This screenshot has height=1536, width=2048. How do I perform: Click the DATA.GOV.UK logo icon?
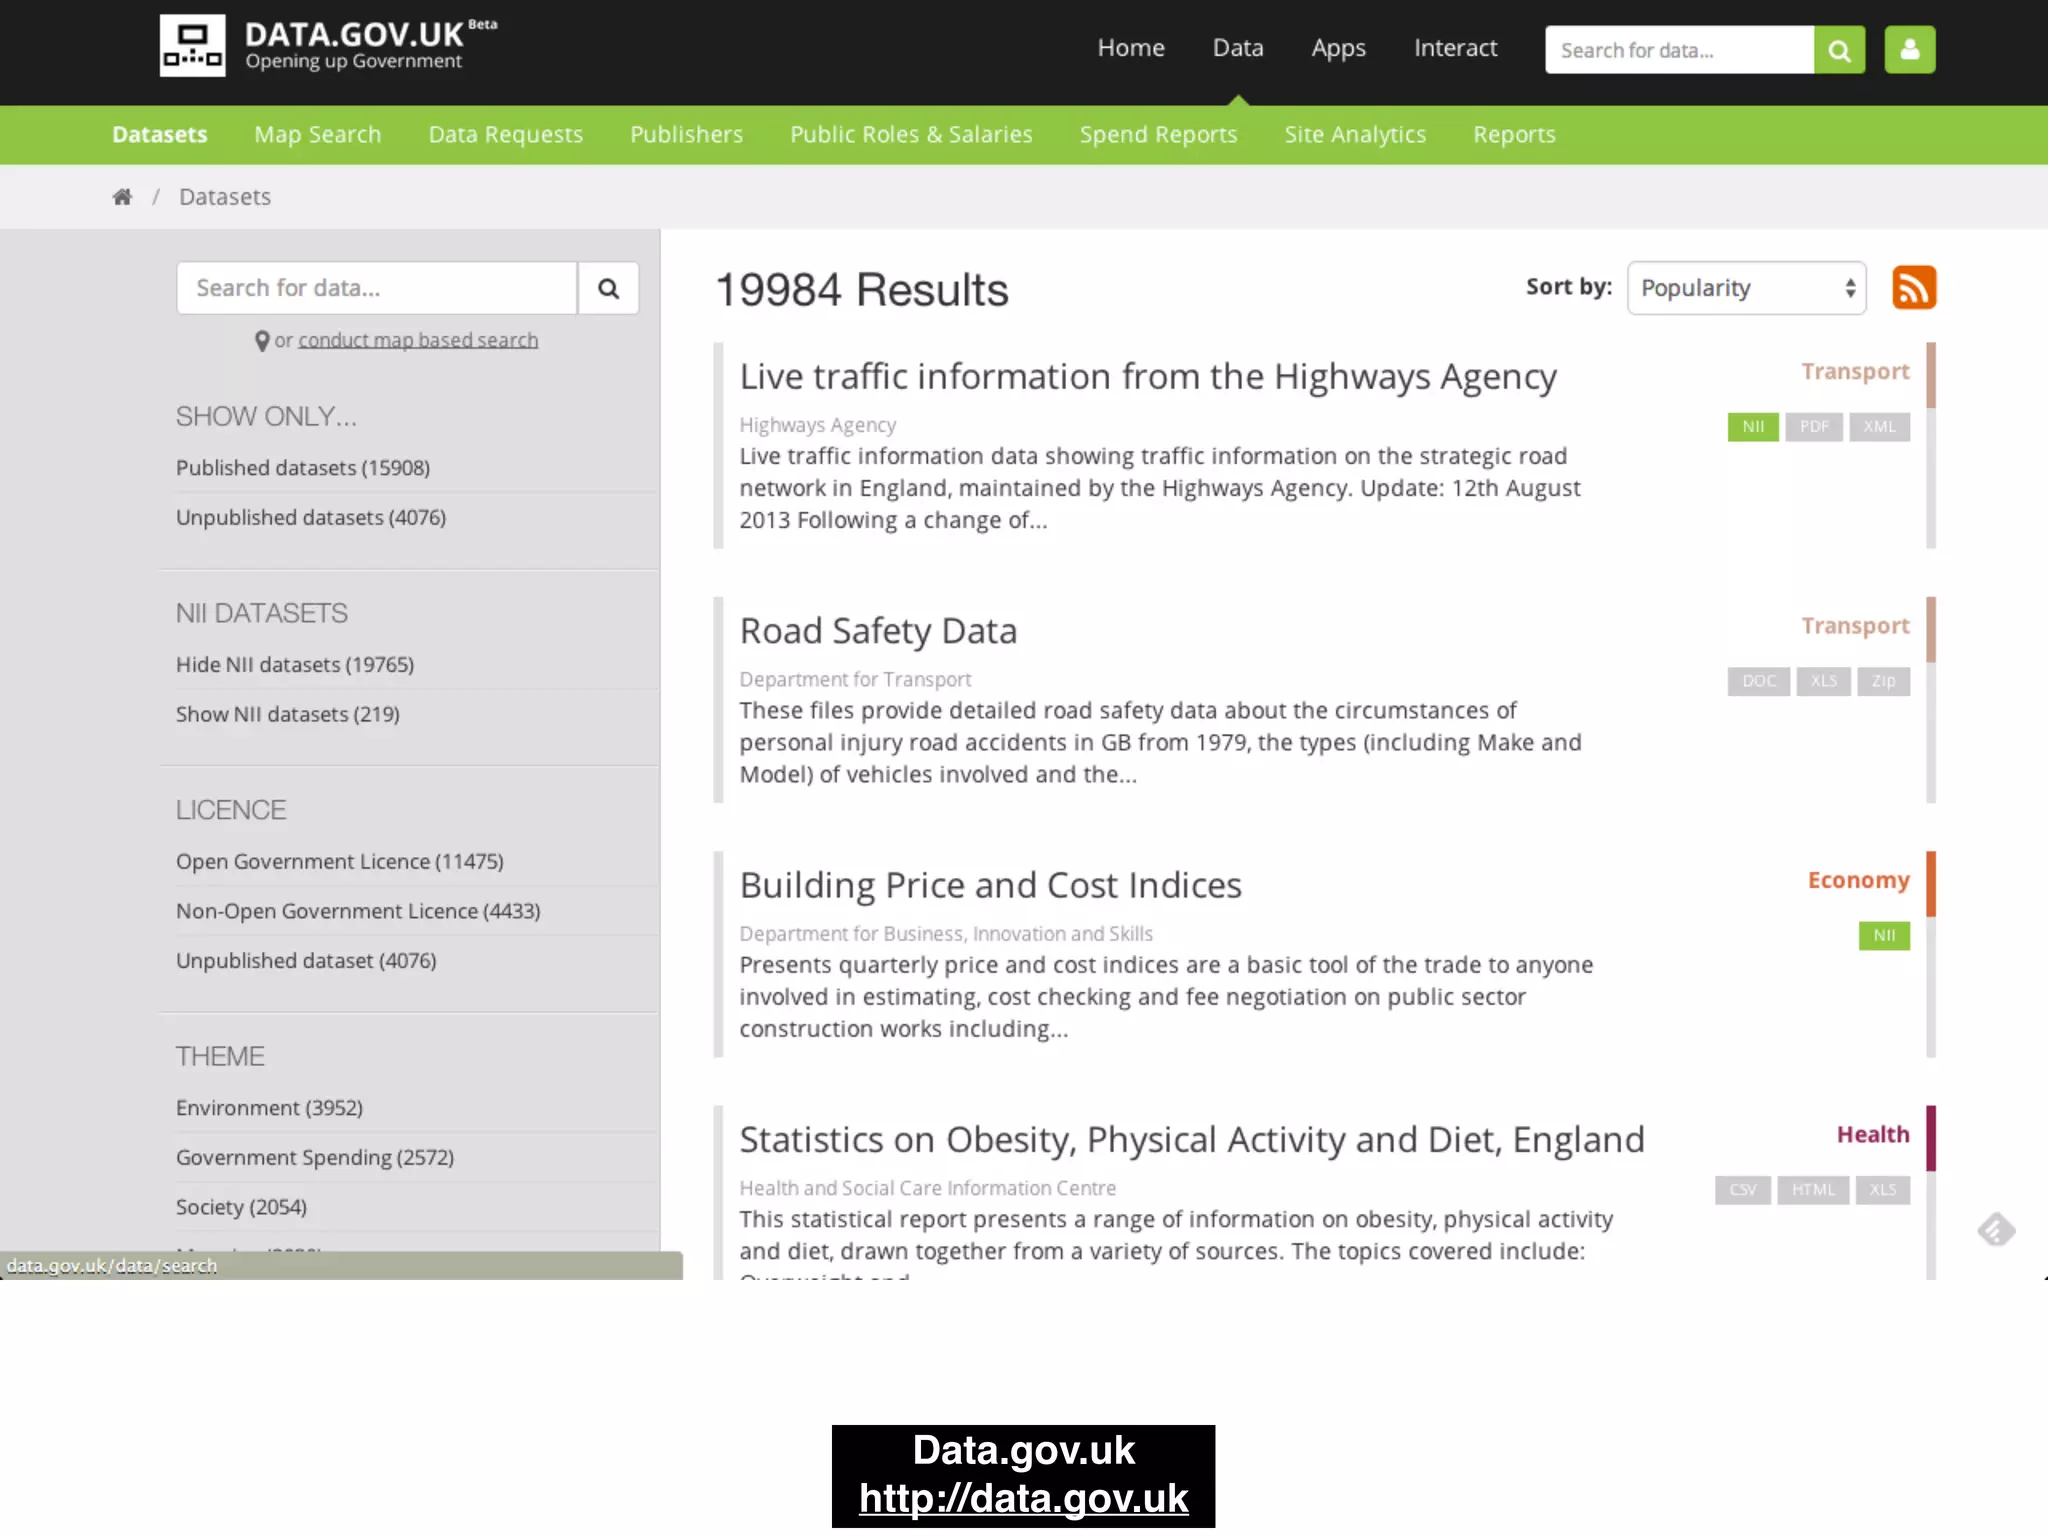click(192, 46)
